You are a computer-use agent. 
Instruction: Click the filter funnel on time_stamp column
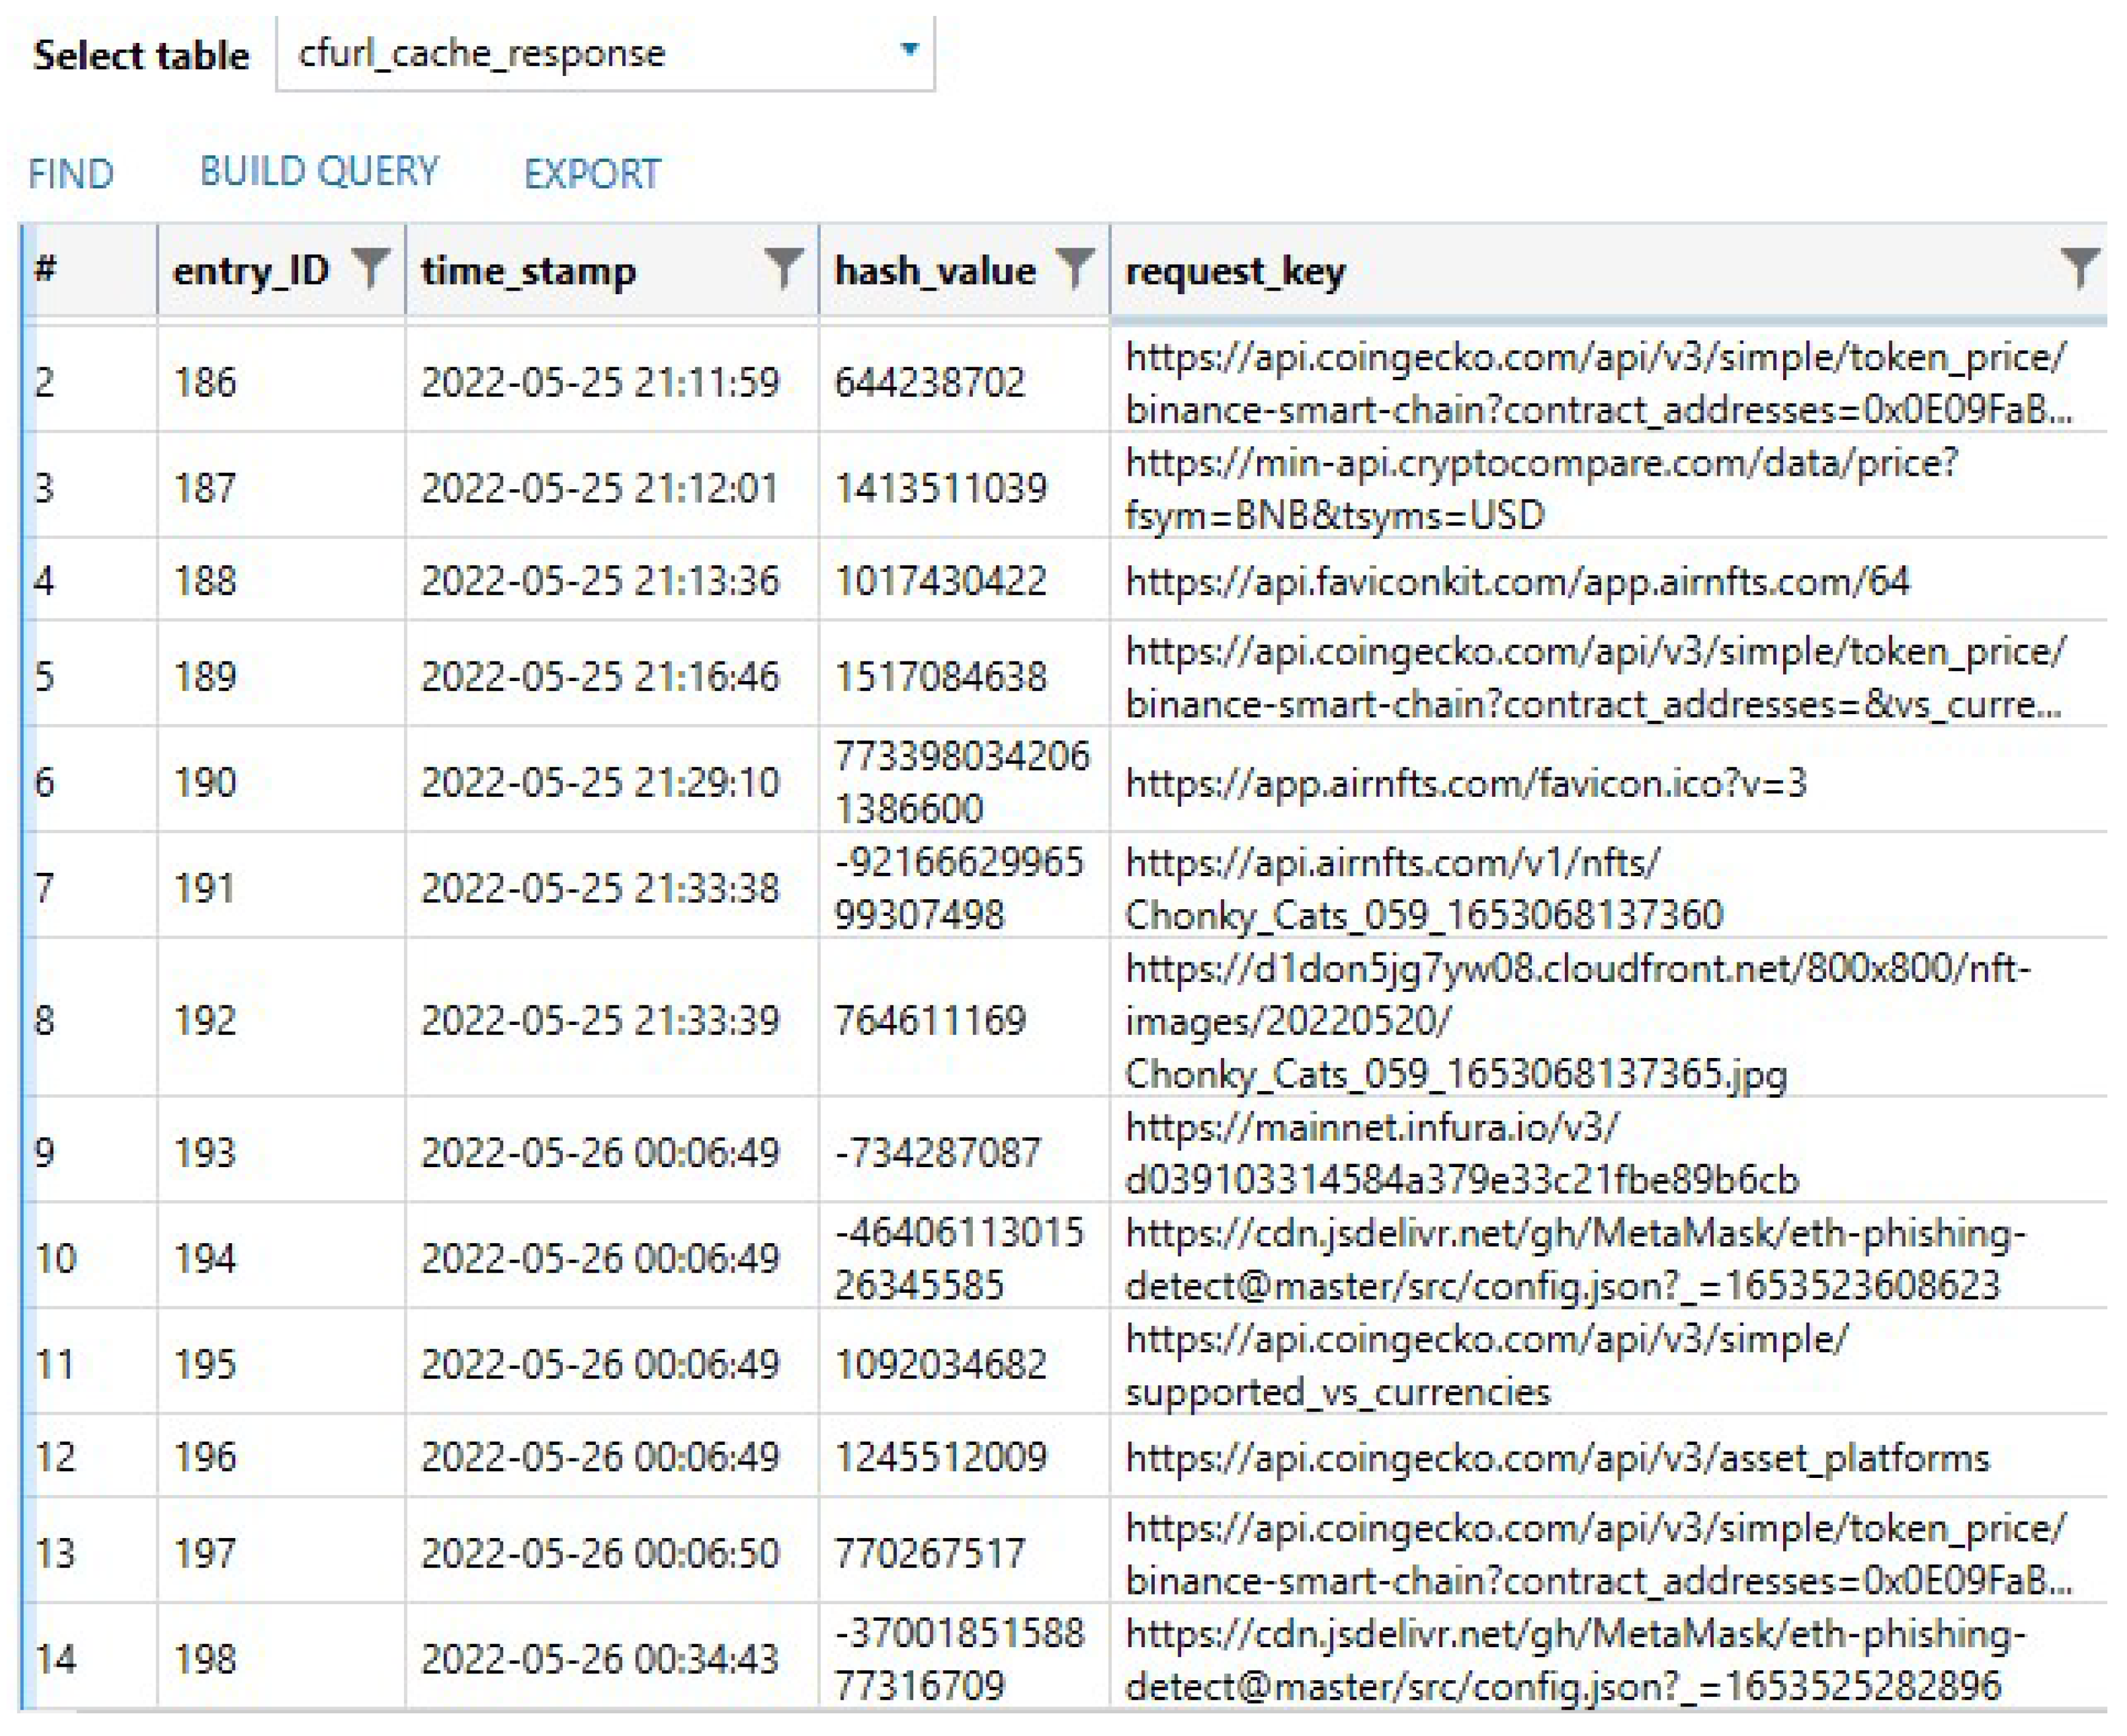tap(786, 268)
